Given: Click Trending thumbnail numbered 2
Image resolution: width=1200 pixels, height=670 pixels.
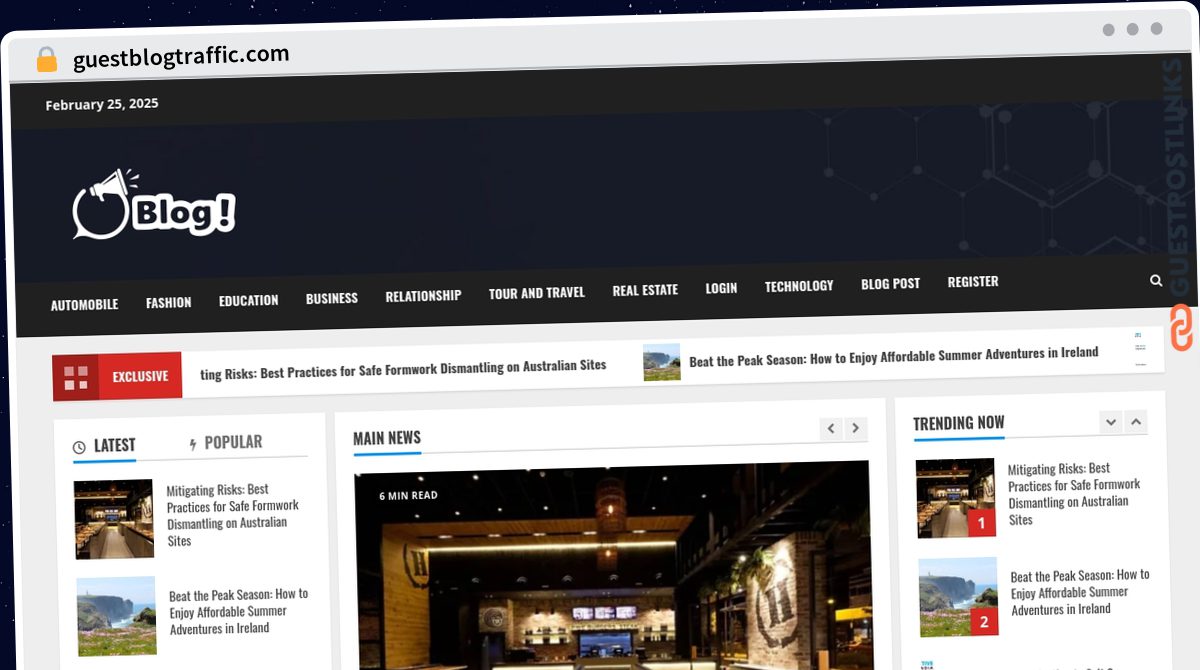Looking at the screenshot, I should [x=958, y=597].
